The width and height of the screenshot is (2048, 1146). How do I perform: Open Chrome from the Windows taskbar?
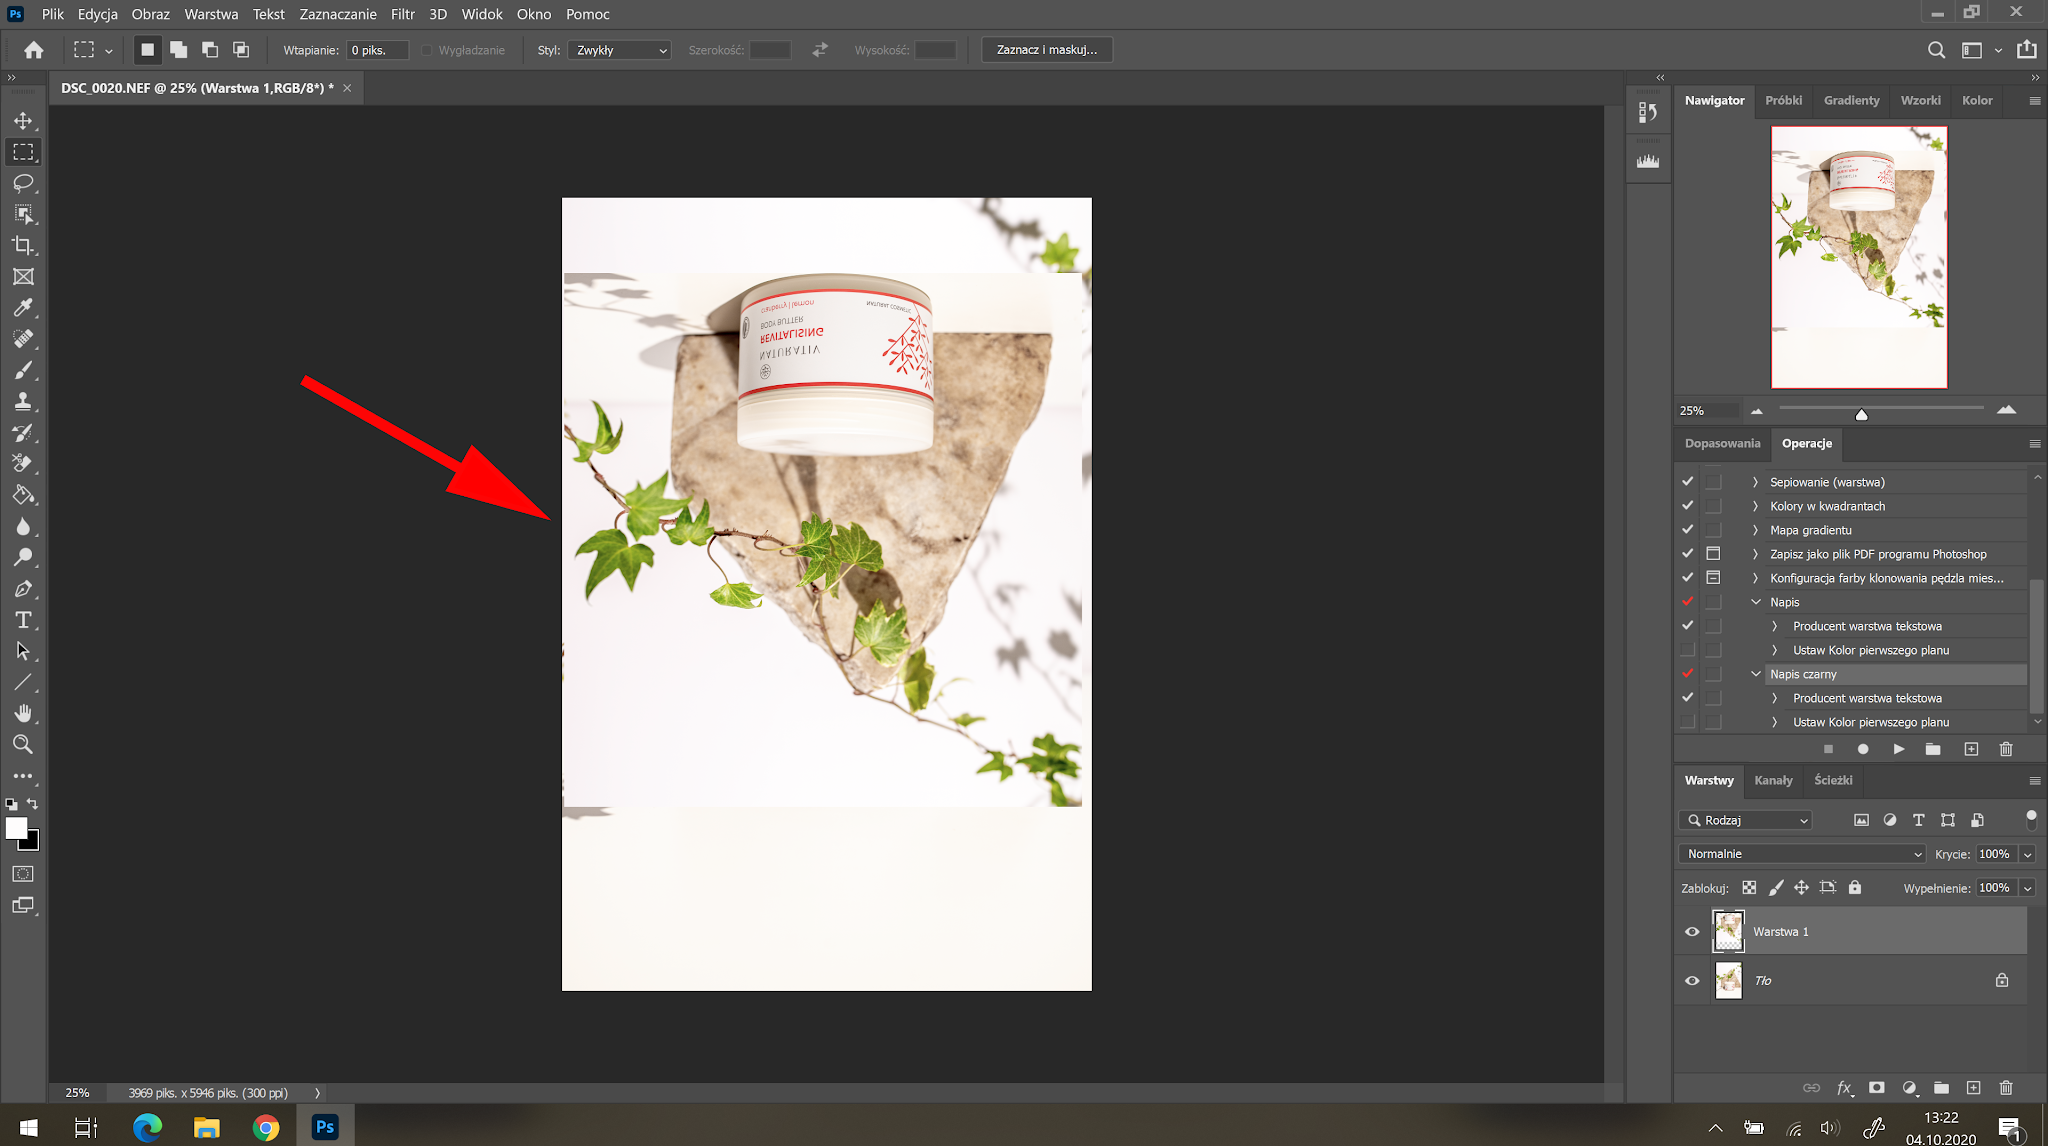point(266,1128)
